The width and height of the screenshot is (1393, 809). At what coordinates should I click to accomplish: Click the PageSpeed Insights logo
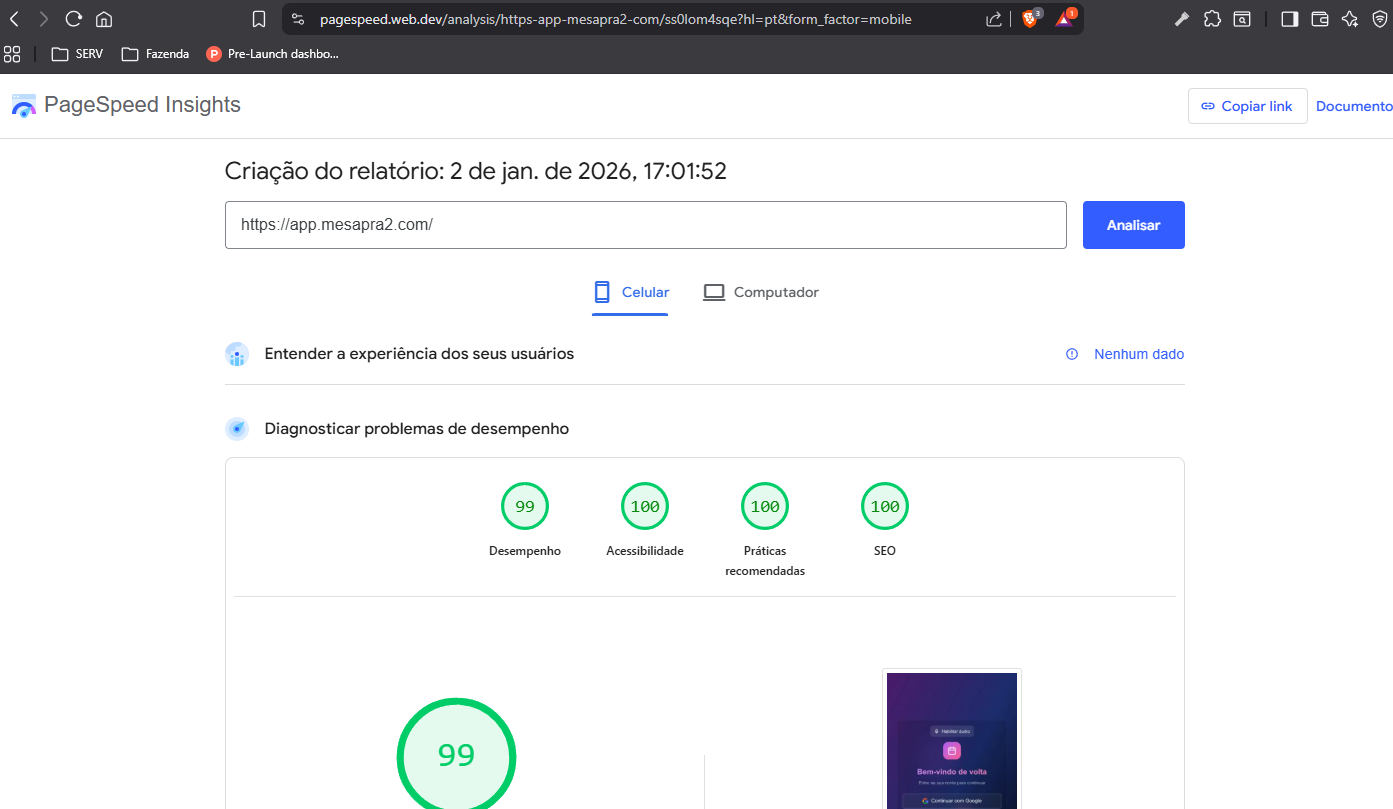pyautogui.click(x=126, y=105)
